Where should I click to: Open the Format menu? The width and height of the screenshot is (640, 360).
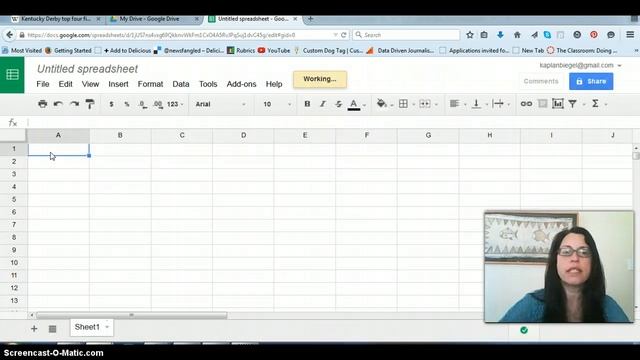point(150,84)
